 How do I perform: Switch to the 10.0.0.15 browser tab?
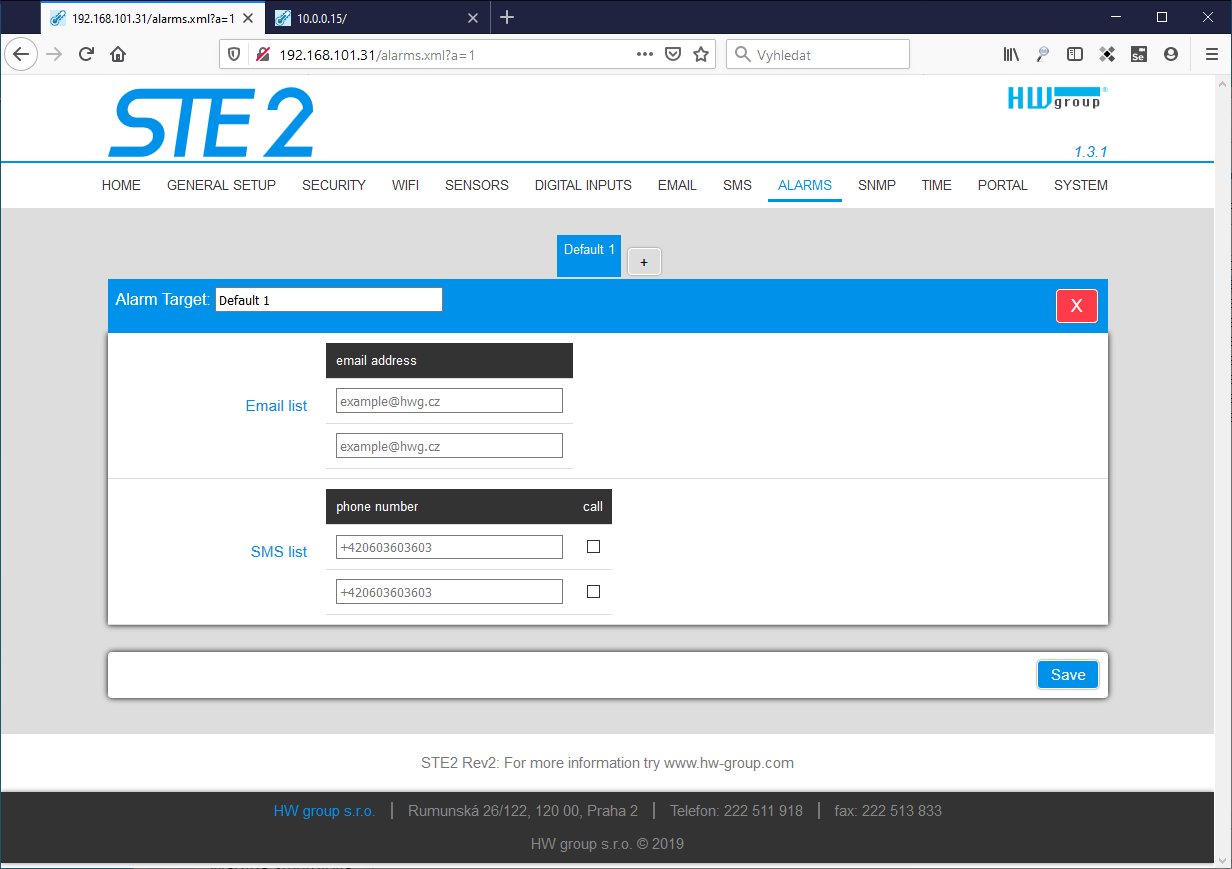click(378, 17)
